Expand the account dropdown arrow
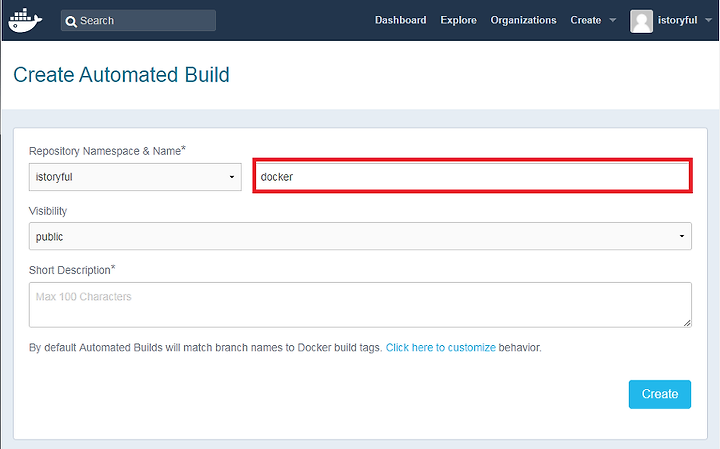The image size is (720, 449). click(708, 20)
